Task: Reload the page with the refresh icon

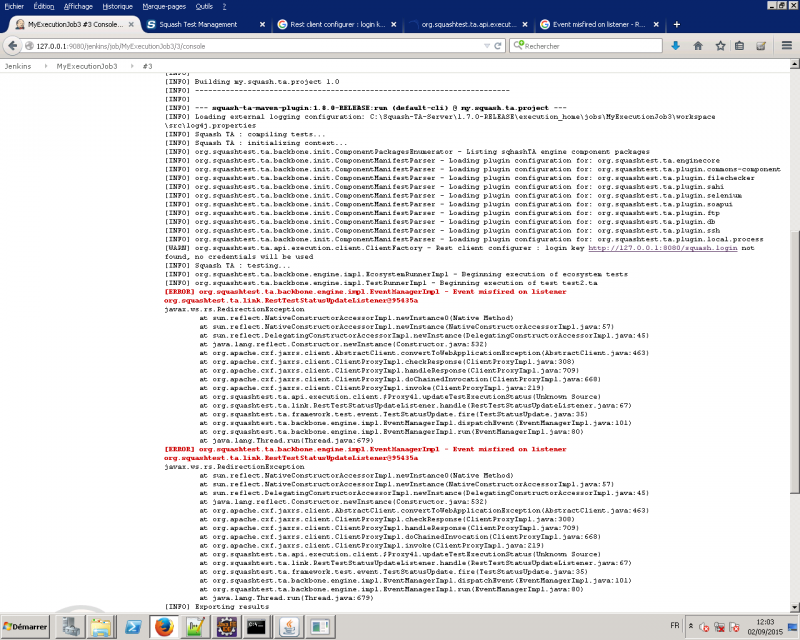Action: [x=499, y=45]
